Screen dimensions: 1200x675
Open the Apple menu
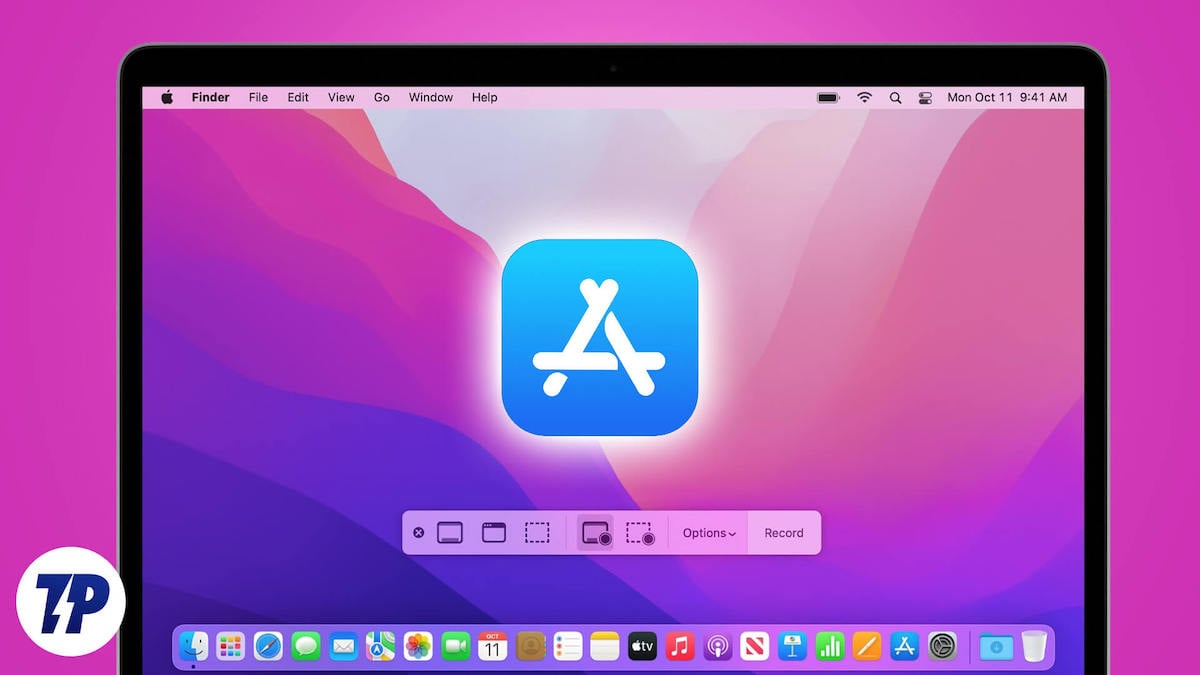pos(167,97)
